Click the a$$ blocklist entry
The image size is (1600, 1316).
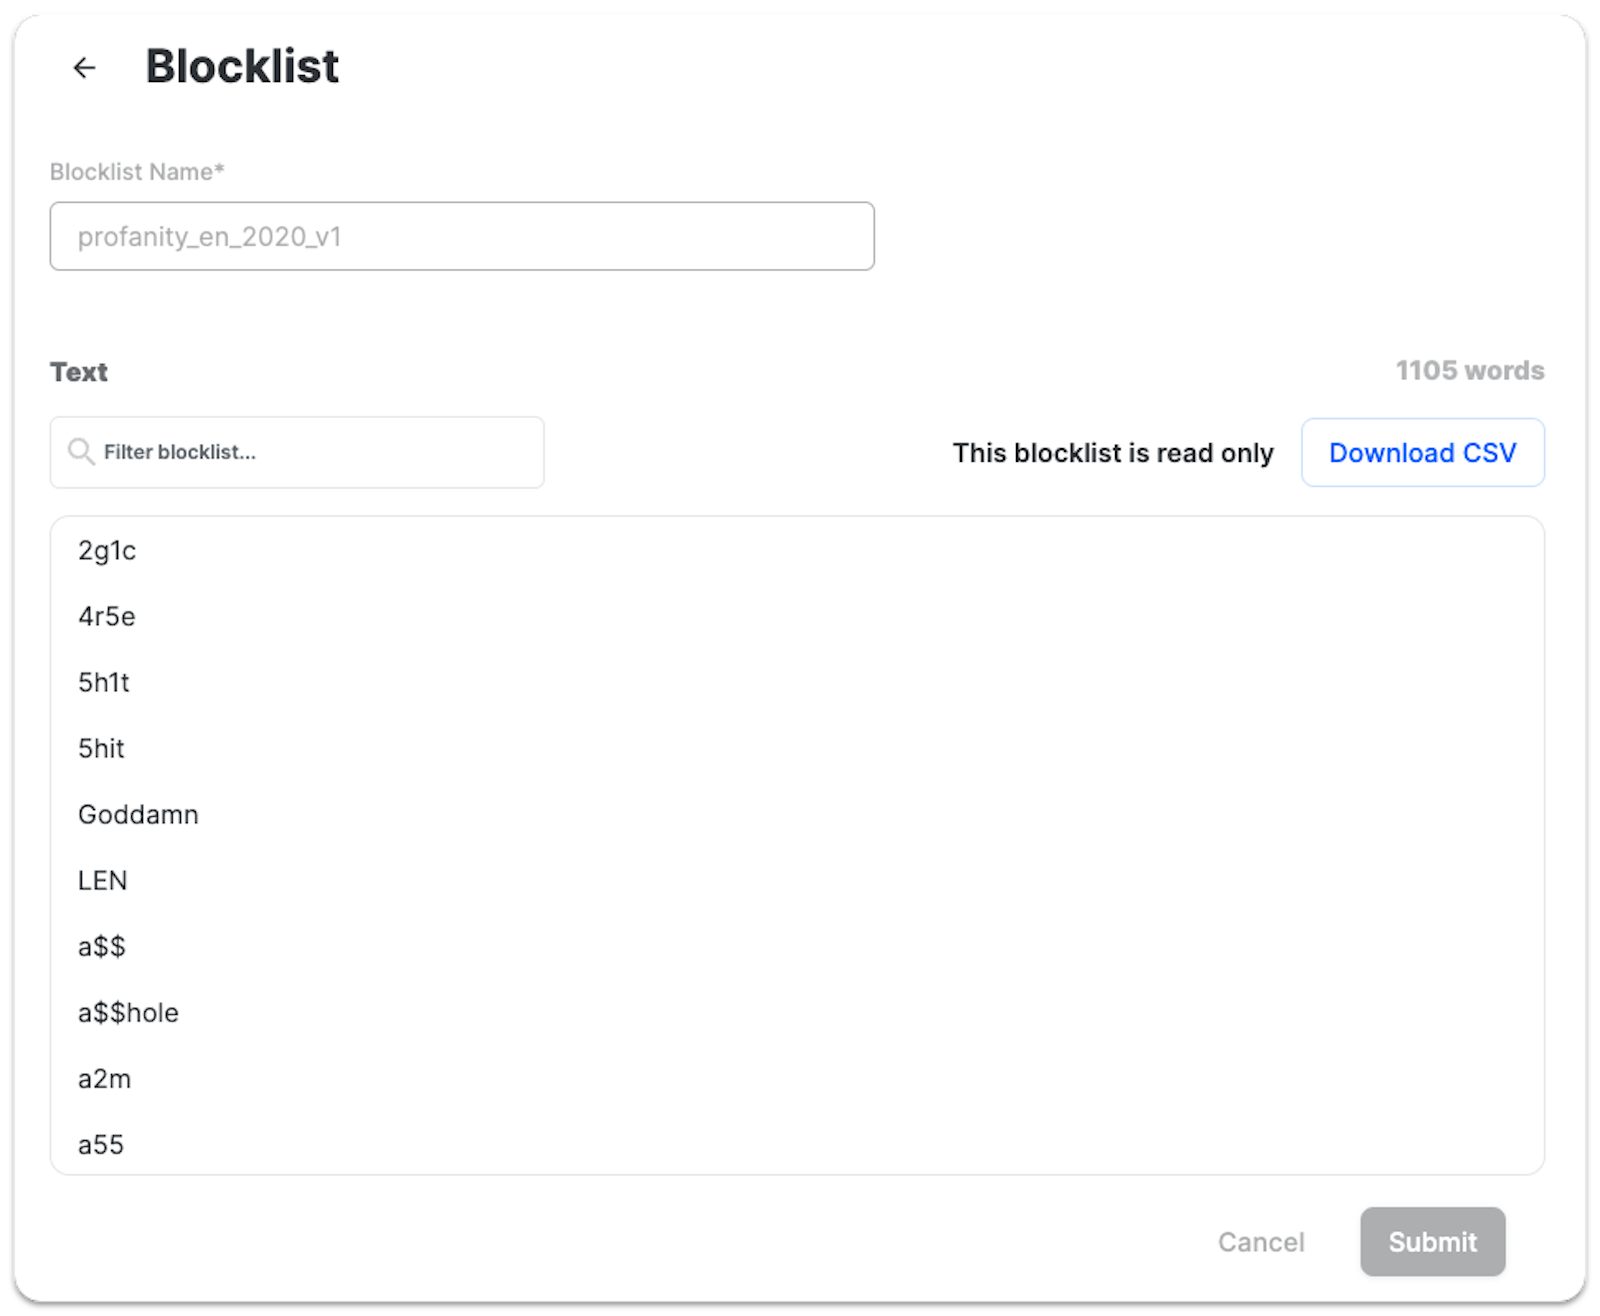pyautogui.click(x=101, y=946)
